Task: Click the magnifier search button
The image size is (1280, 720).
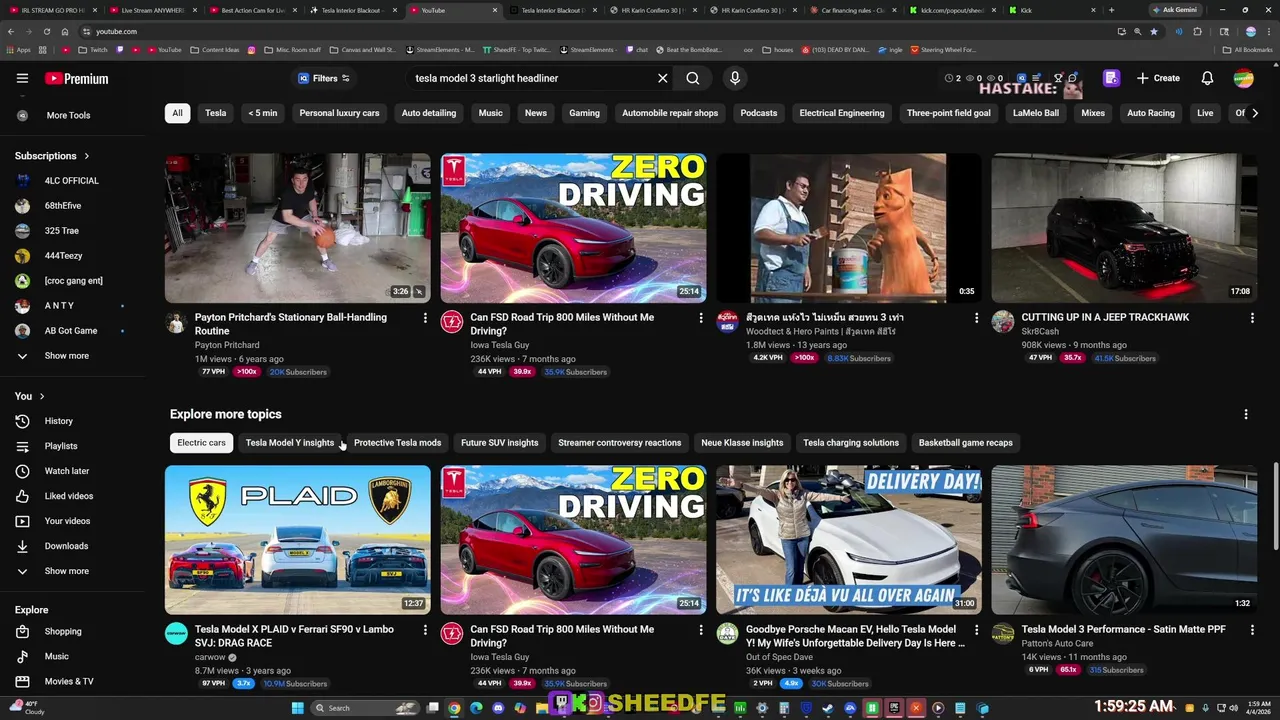Action: (693, 78)
